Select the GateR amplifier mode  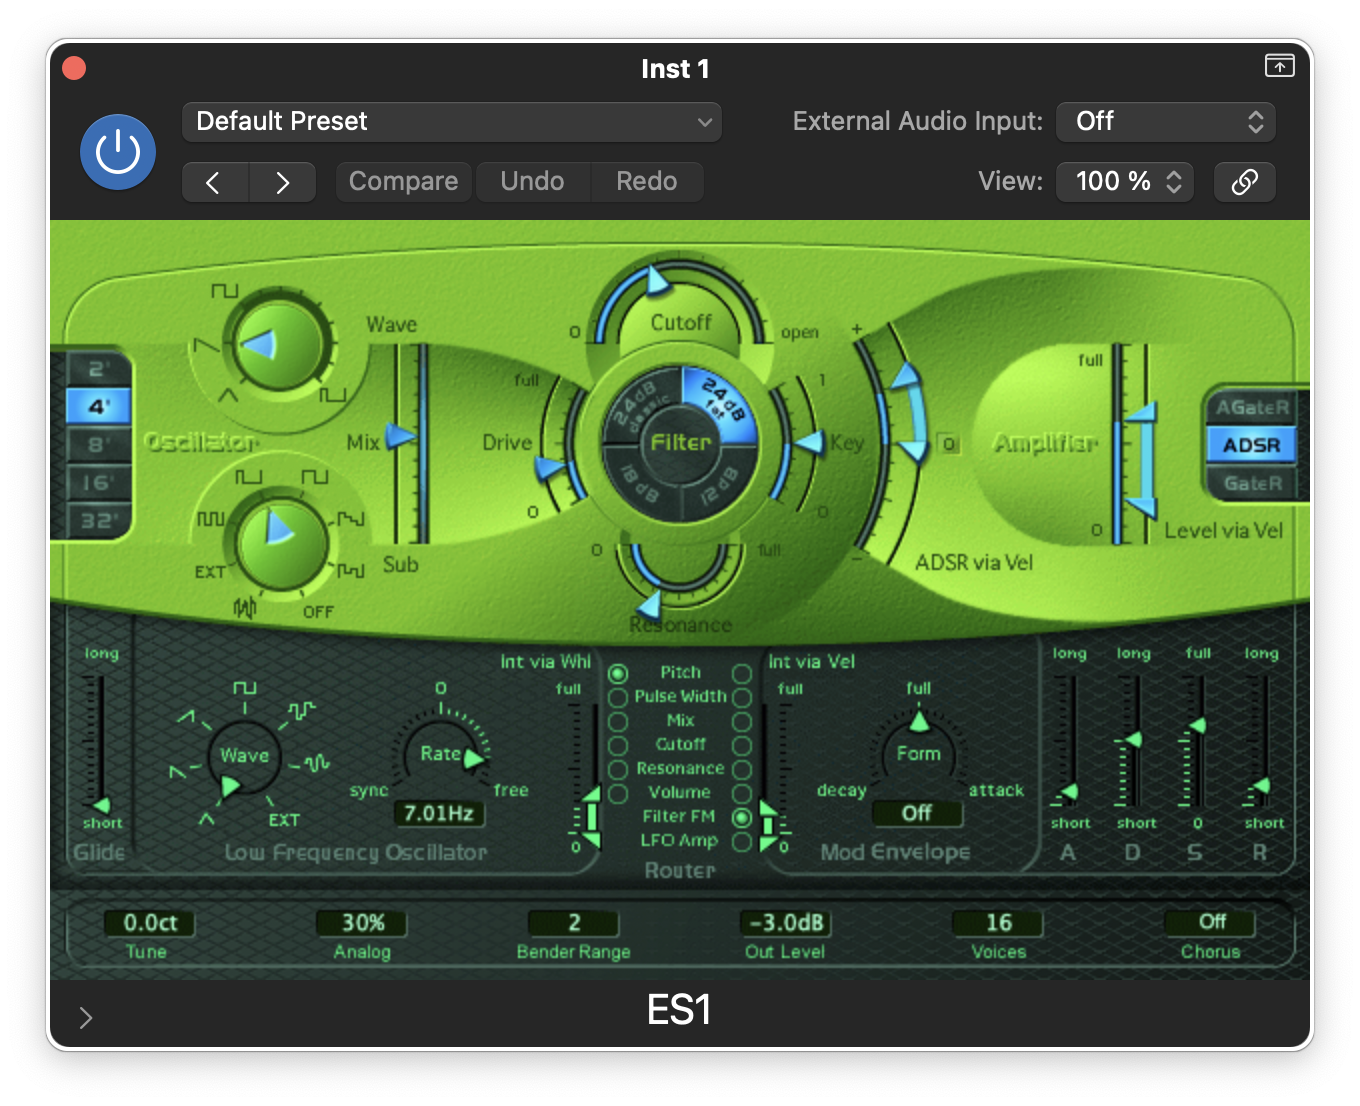[x=1252, y=483]
